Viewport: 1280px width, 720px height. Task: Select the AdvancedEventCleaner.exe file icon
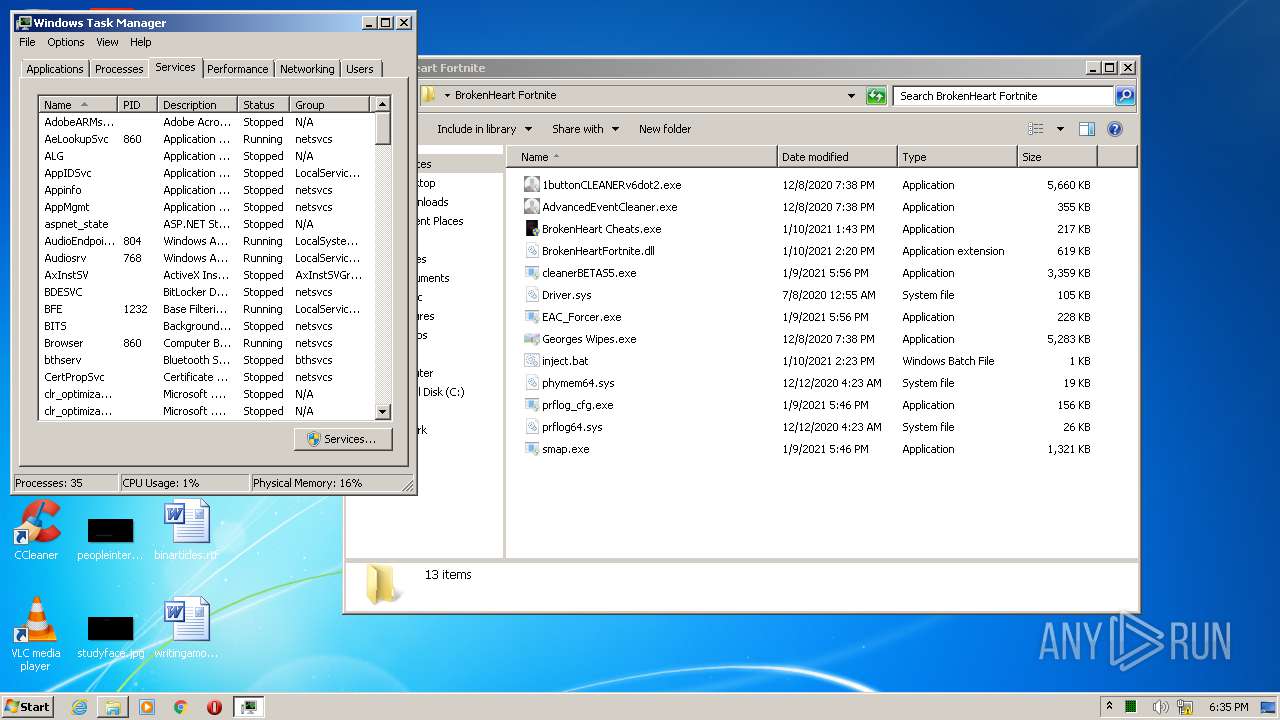pyautogui.click(x=532, y=207)
